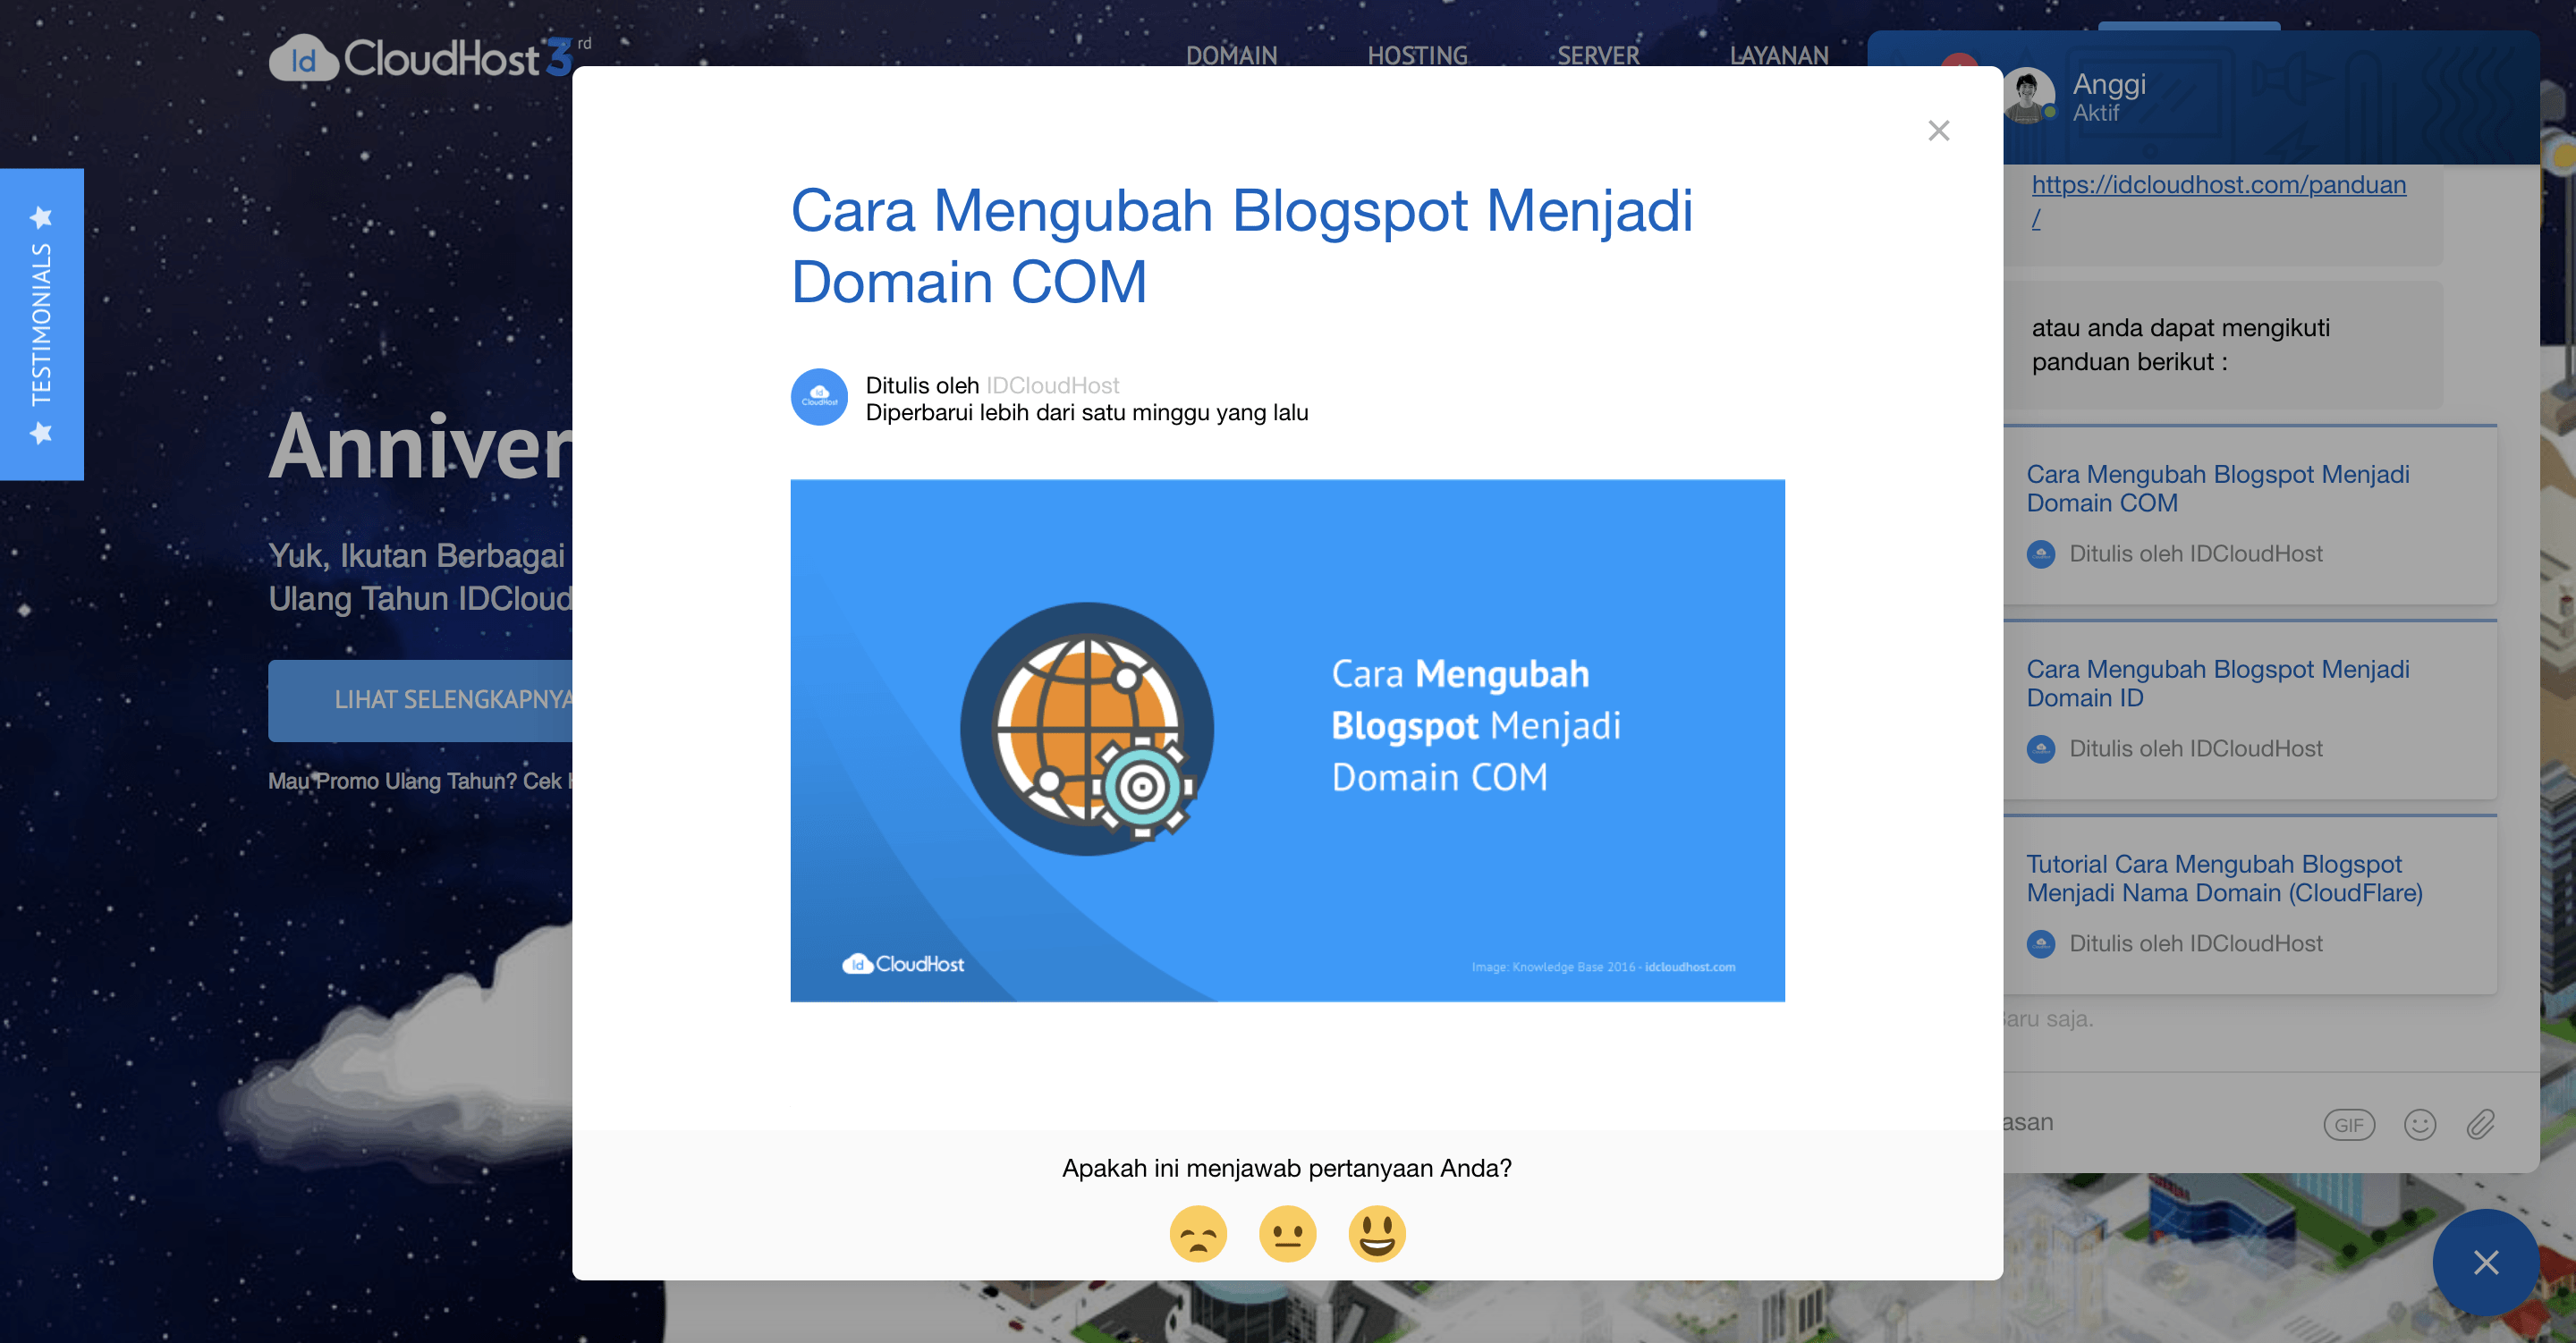Click the neutral face feedback emoji
The height and width of the screenshot is (1343, 2576).
1287,1233
